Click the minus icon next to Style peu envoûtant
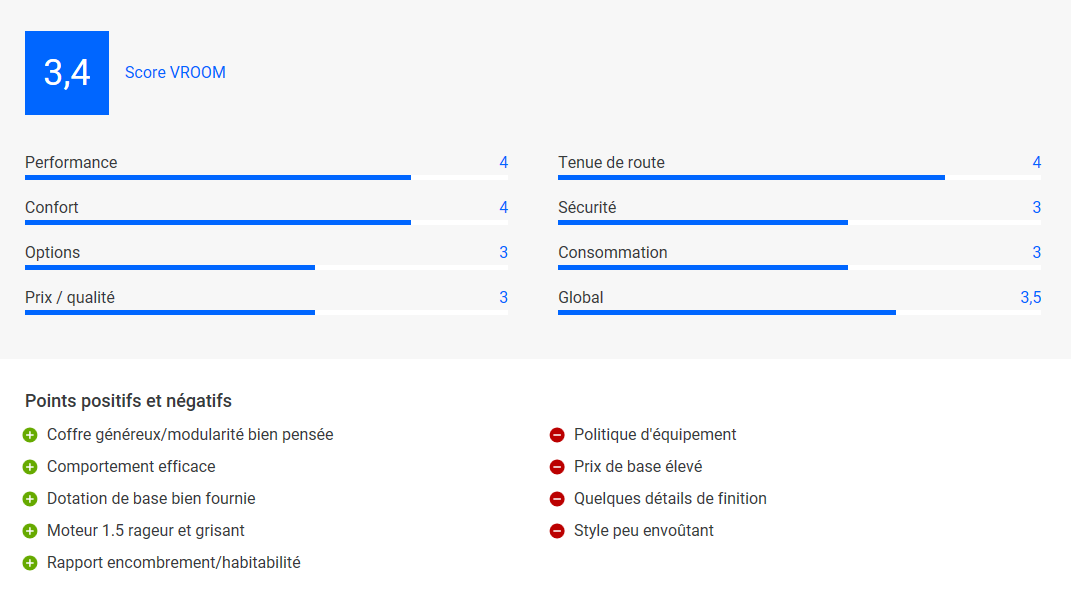 tap(557, 531)
